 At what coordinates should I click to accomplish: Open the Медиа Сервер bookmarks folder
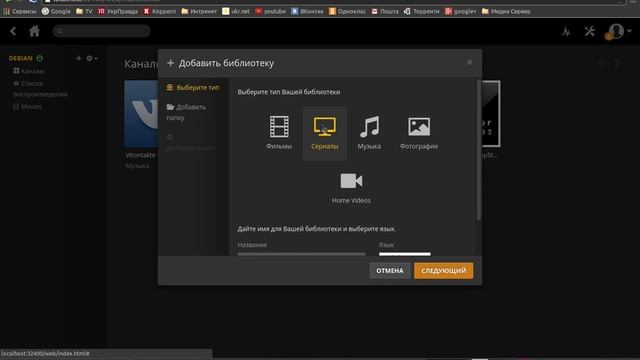click(506, 11)
